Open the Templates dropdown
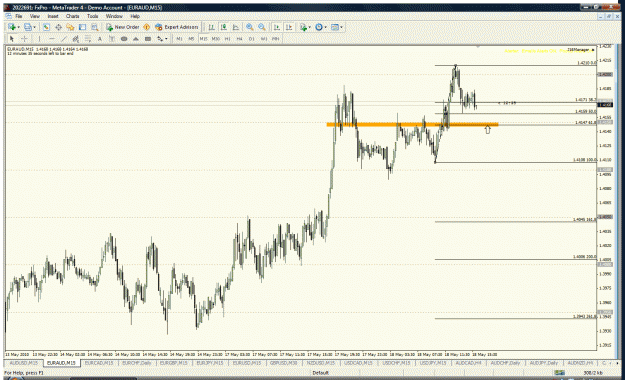The height and width of the screenshot is (380, 625). click(x=337, y=27)
